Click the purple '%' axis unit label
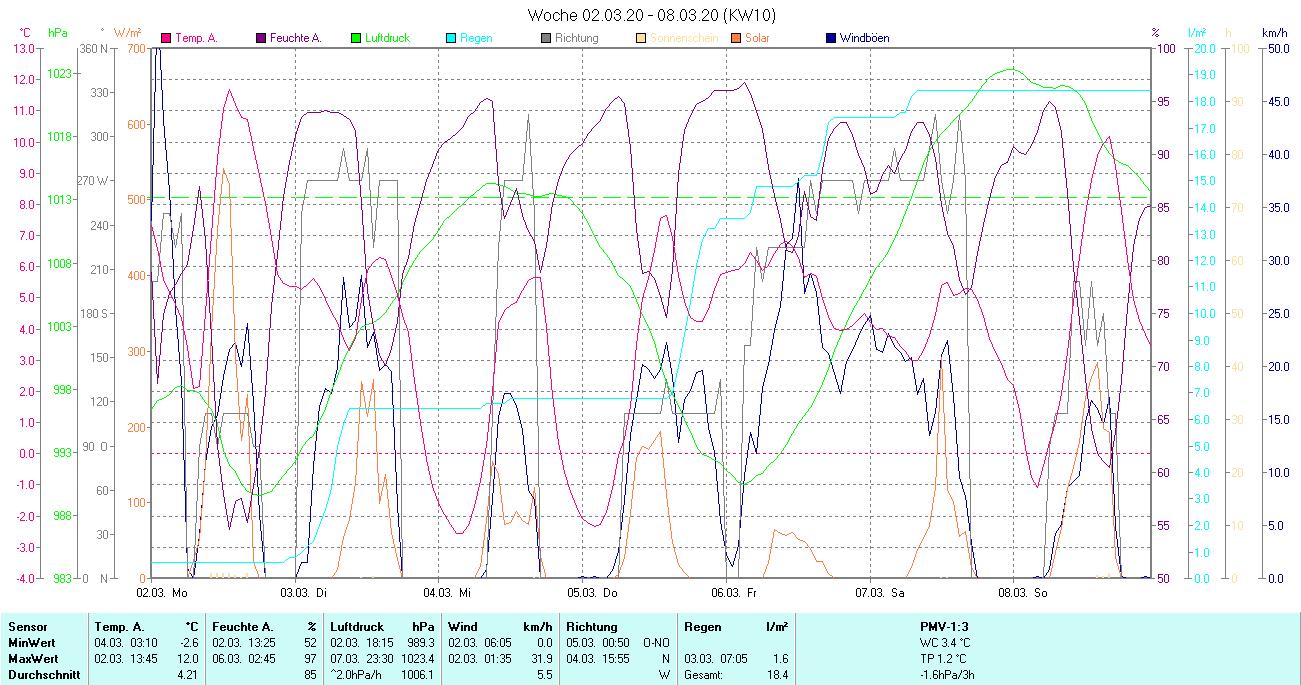This screenshot has width=1301, height=685. (x=1155, y=33)
